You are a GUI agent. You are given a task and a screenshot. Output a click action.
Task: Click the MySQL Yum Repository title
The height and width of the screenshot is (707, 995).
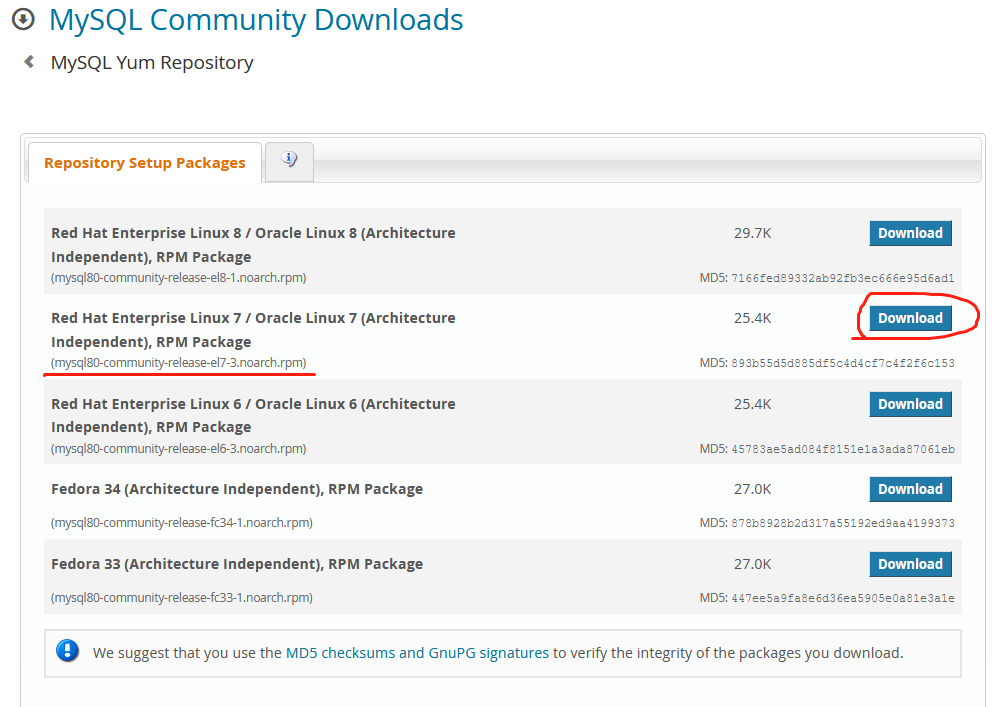point(152,63)
